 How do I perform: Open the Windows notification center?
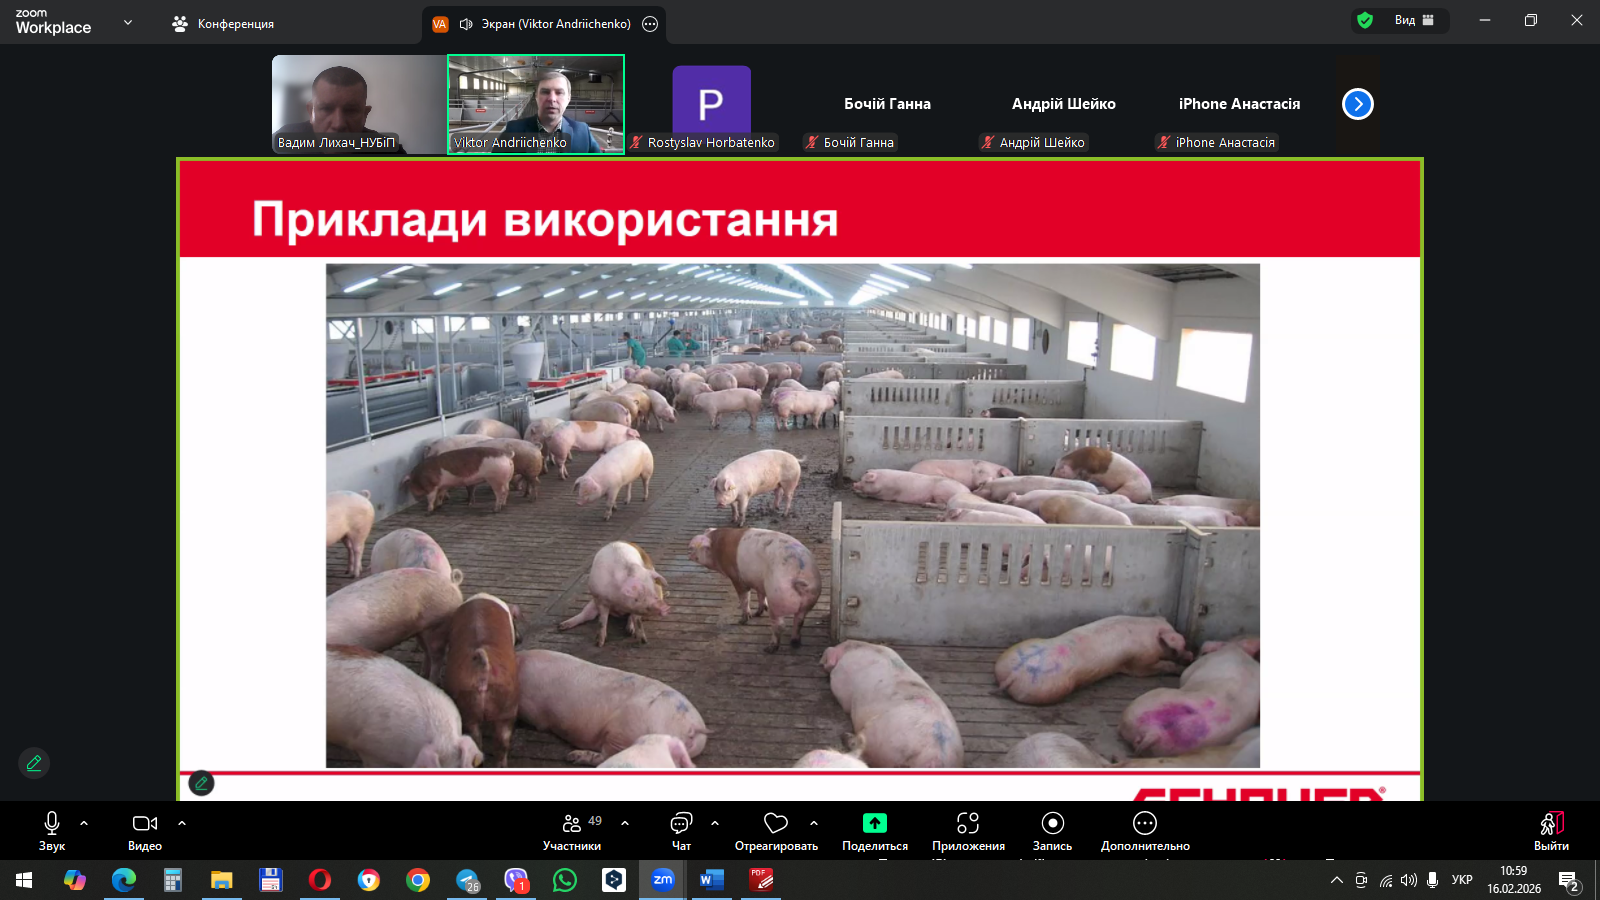point(1568,880)
